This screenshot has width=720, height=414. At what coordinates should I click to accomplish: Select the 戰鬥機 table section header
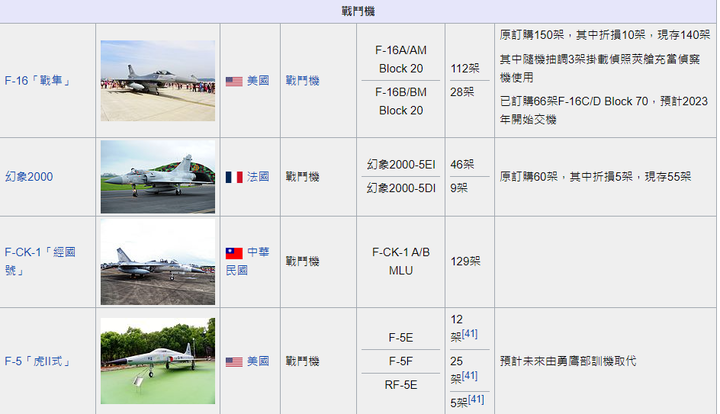(x=358, y=11)
